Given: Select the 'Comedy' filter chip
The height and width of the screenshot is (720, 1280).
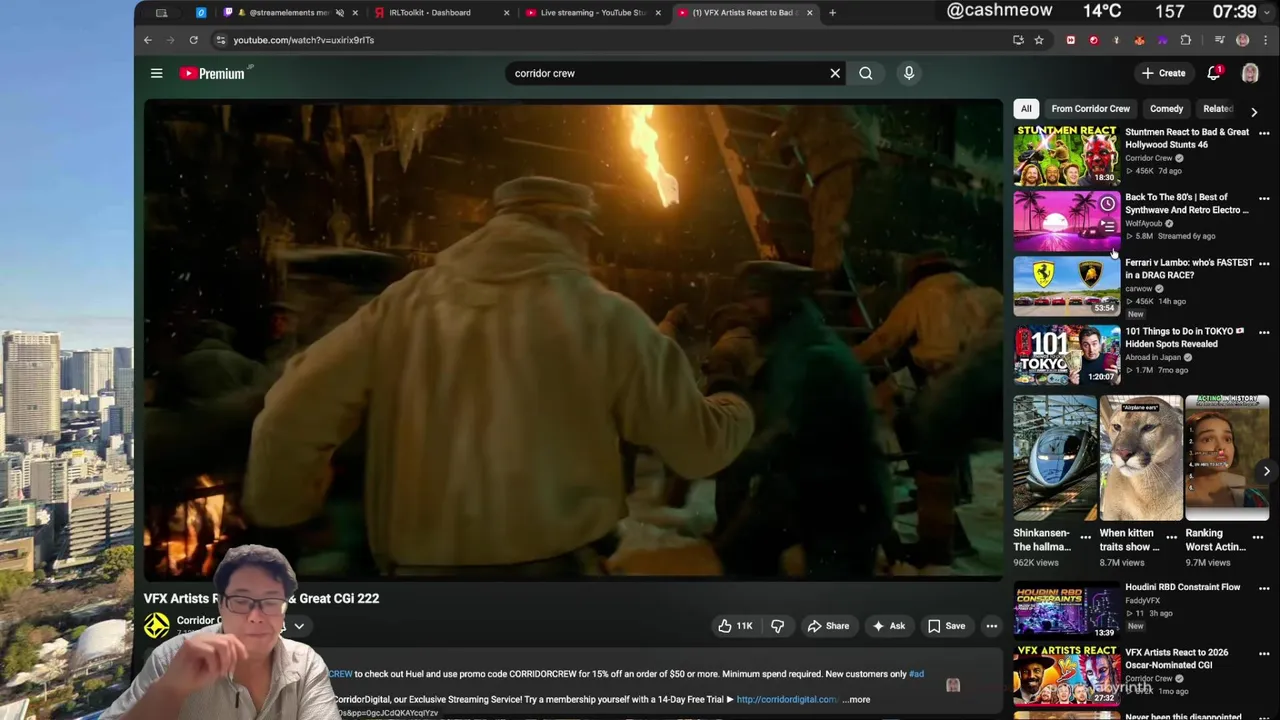Looking at the screenshot, I should [1166, 109].
